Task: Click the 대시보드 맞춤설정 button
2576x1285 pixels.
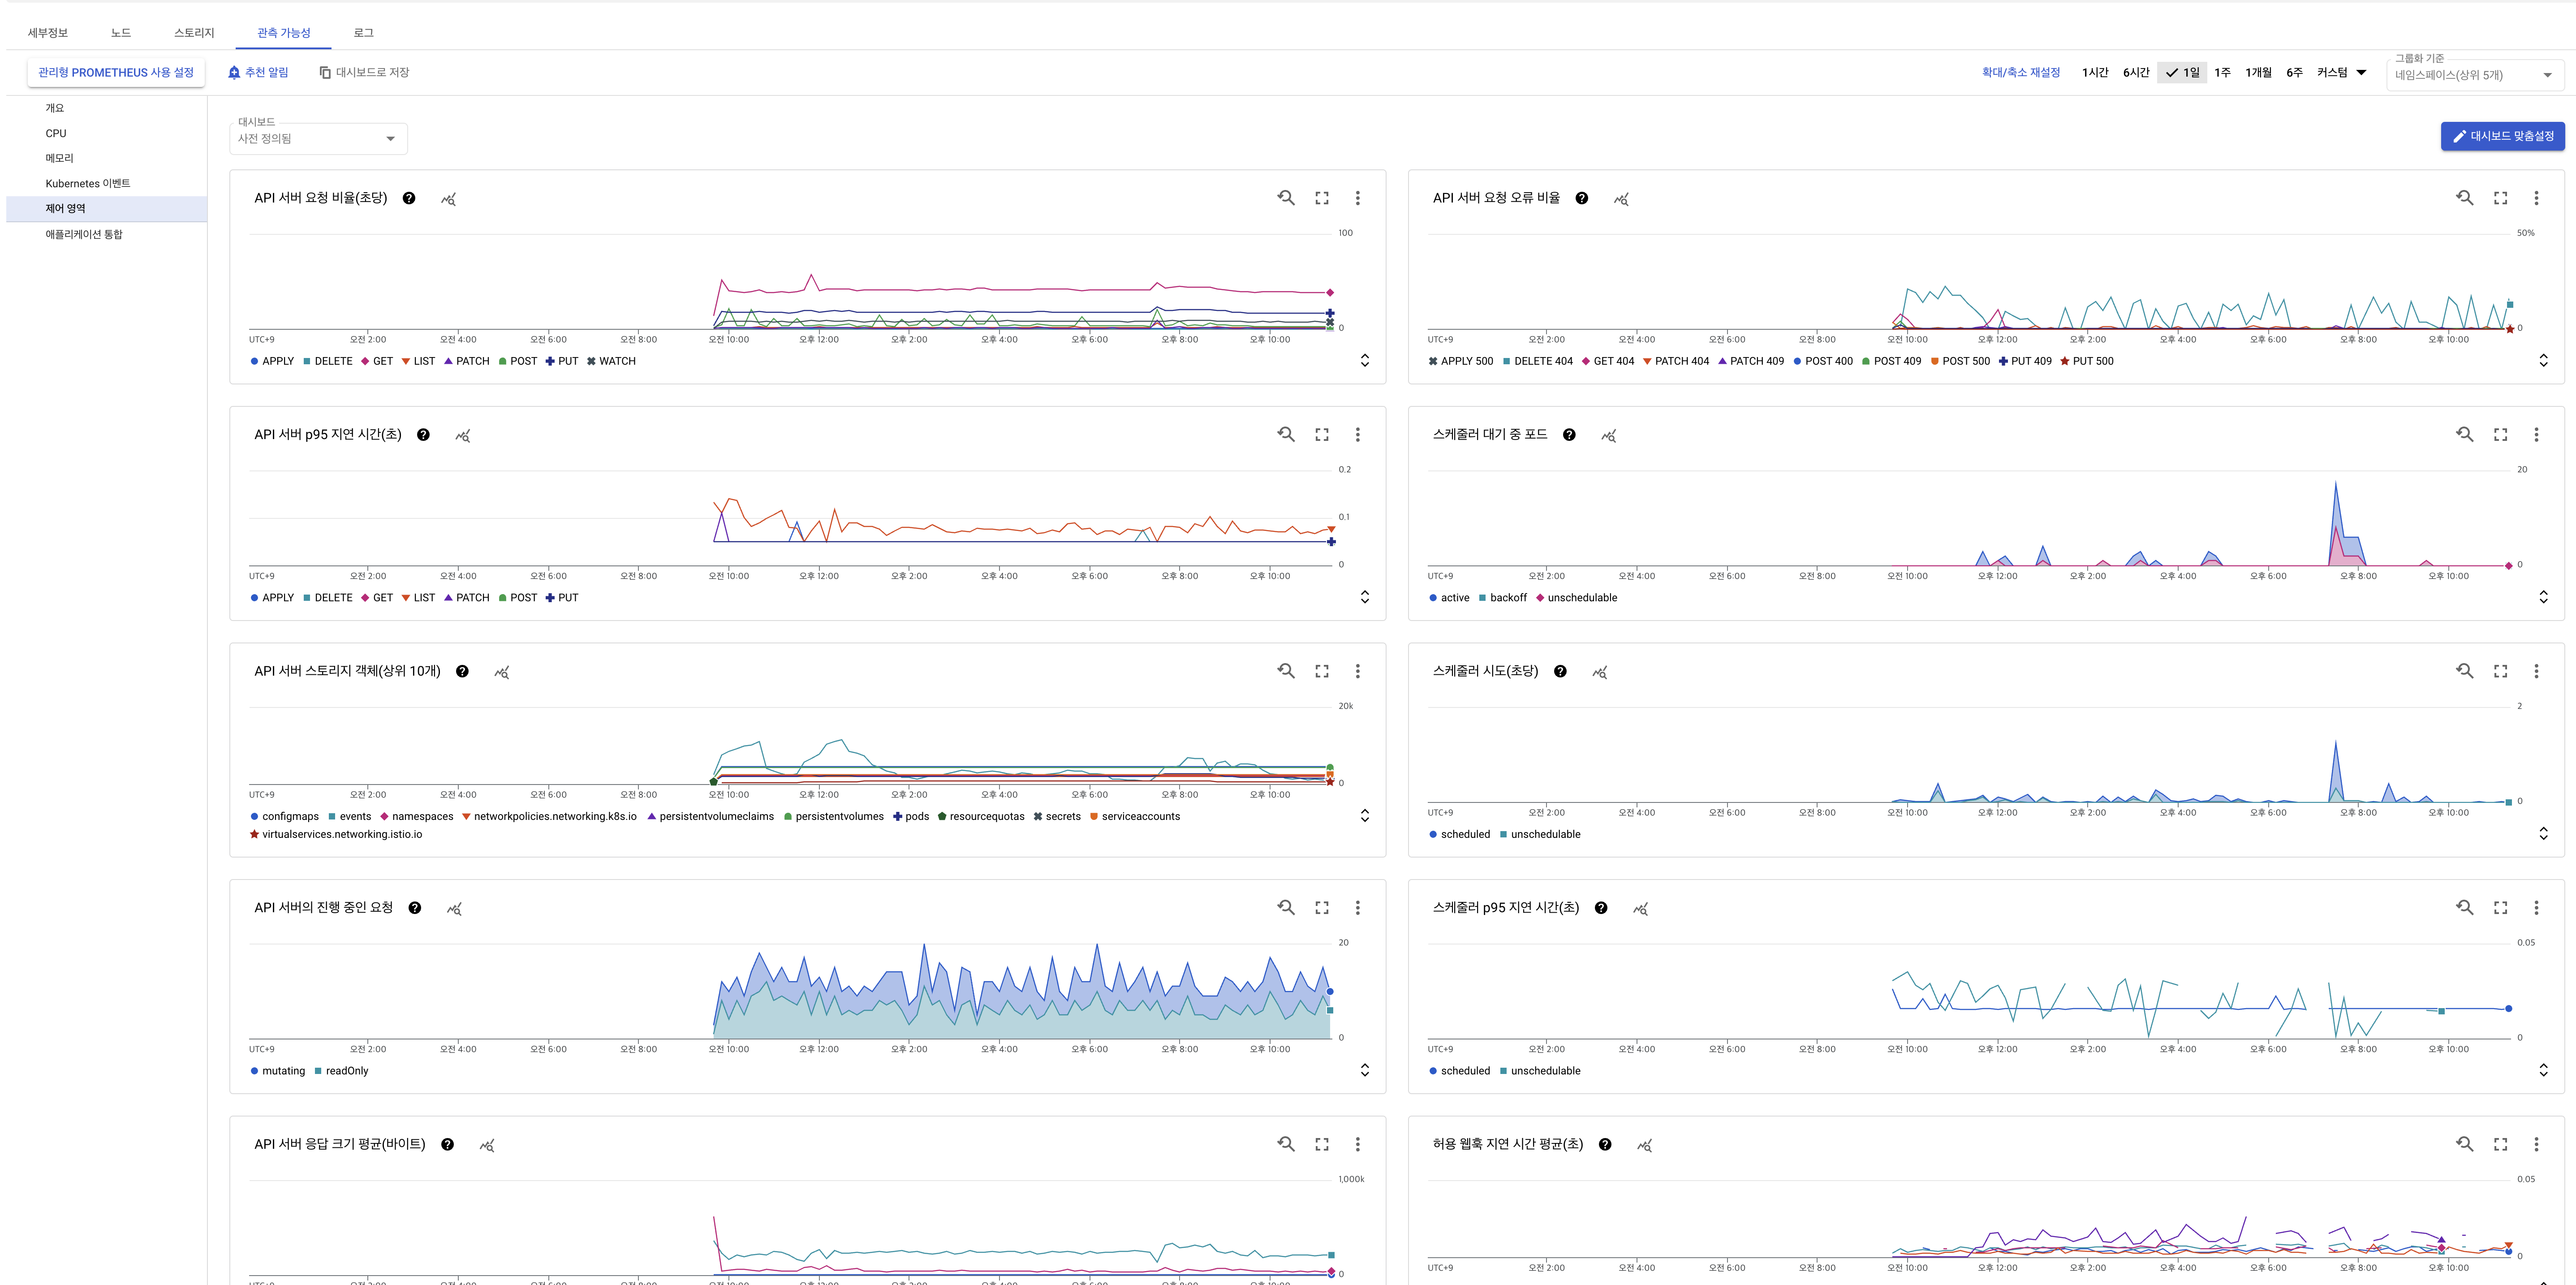Action: [2502, 136]
